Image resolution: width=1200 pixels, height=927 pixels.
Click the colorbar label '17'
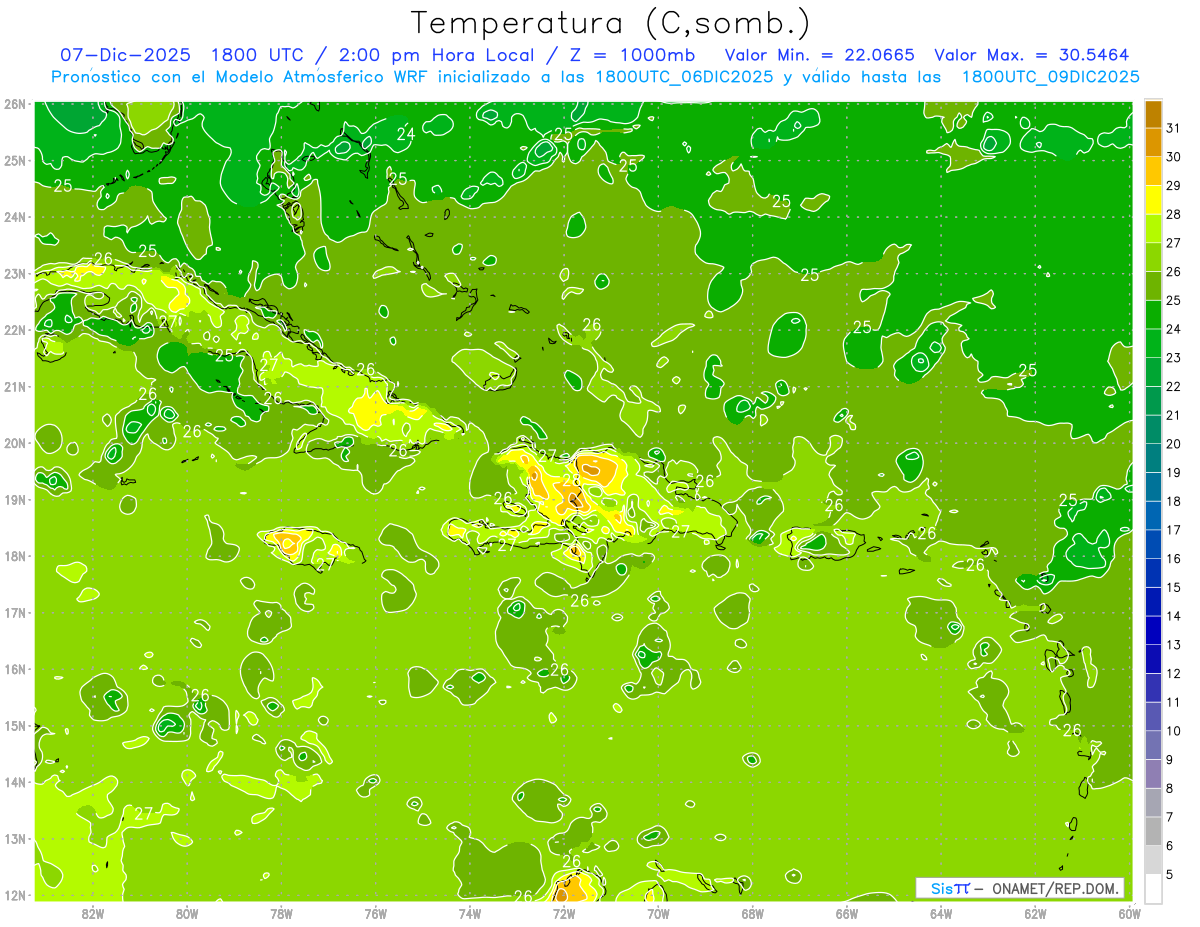(1173, 530)
